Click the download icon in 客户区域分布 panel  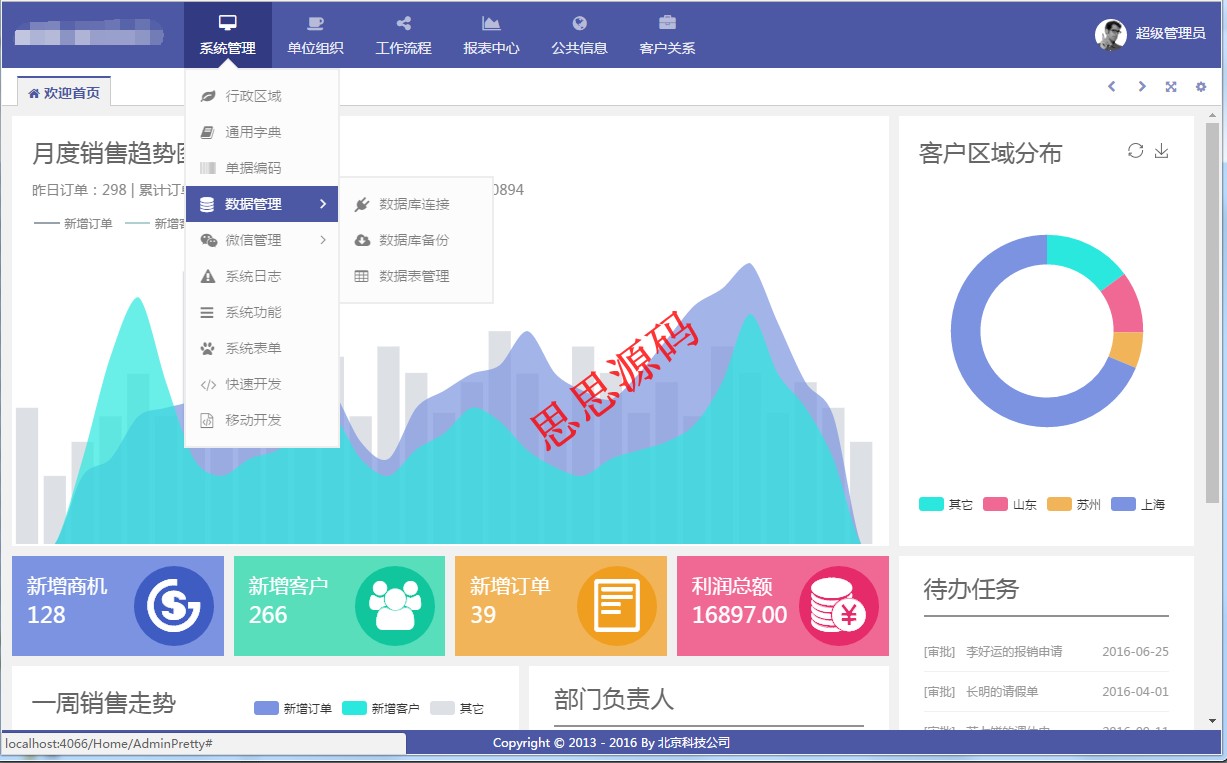1161,151
